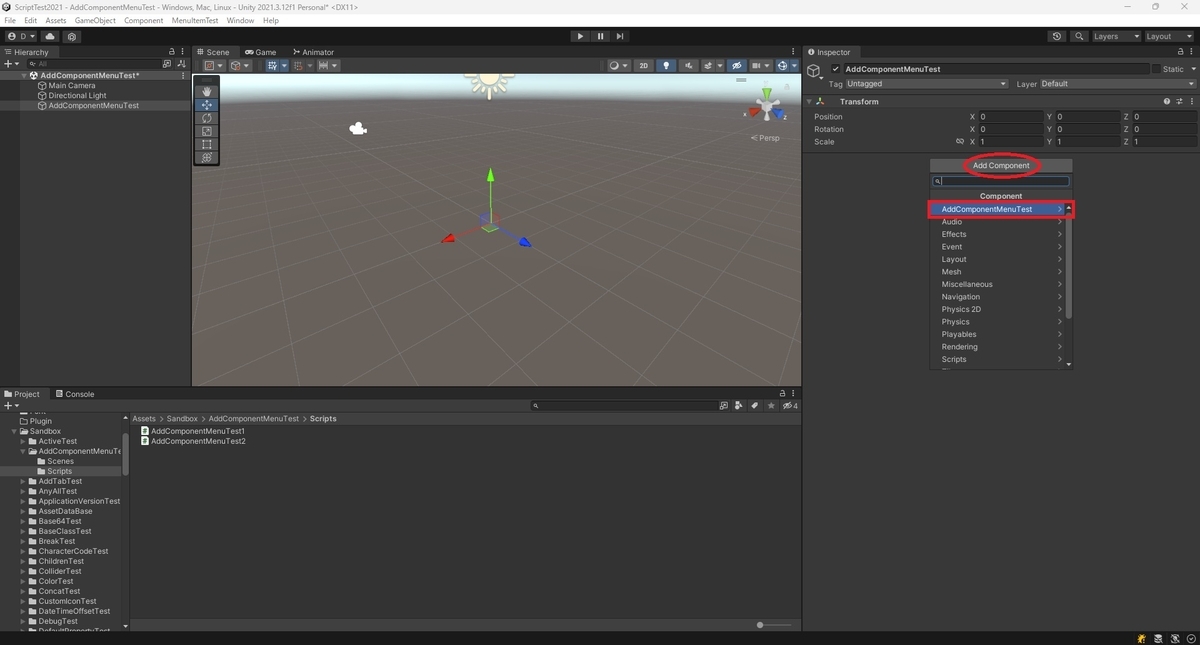Open Scene view options menu

coord(795,52)
